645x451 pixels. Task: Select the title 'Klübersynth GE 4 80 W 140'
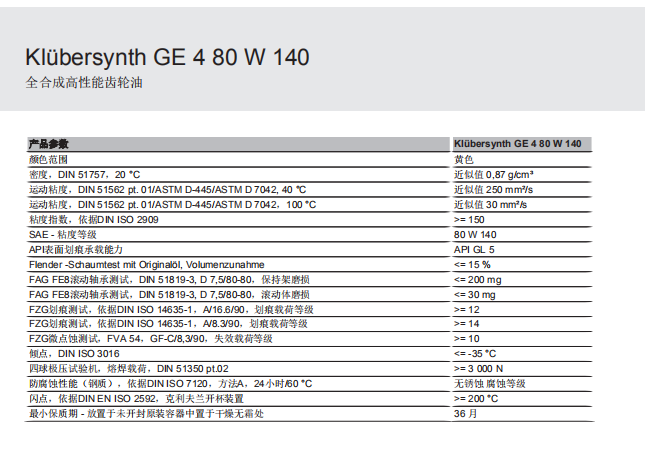click(x=167, y=57)
